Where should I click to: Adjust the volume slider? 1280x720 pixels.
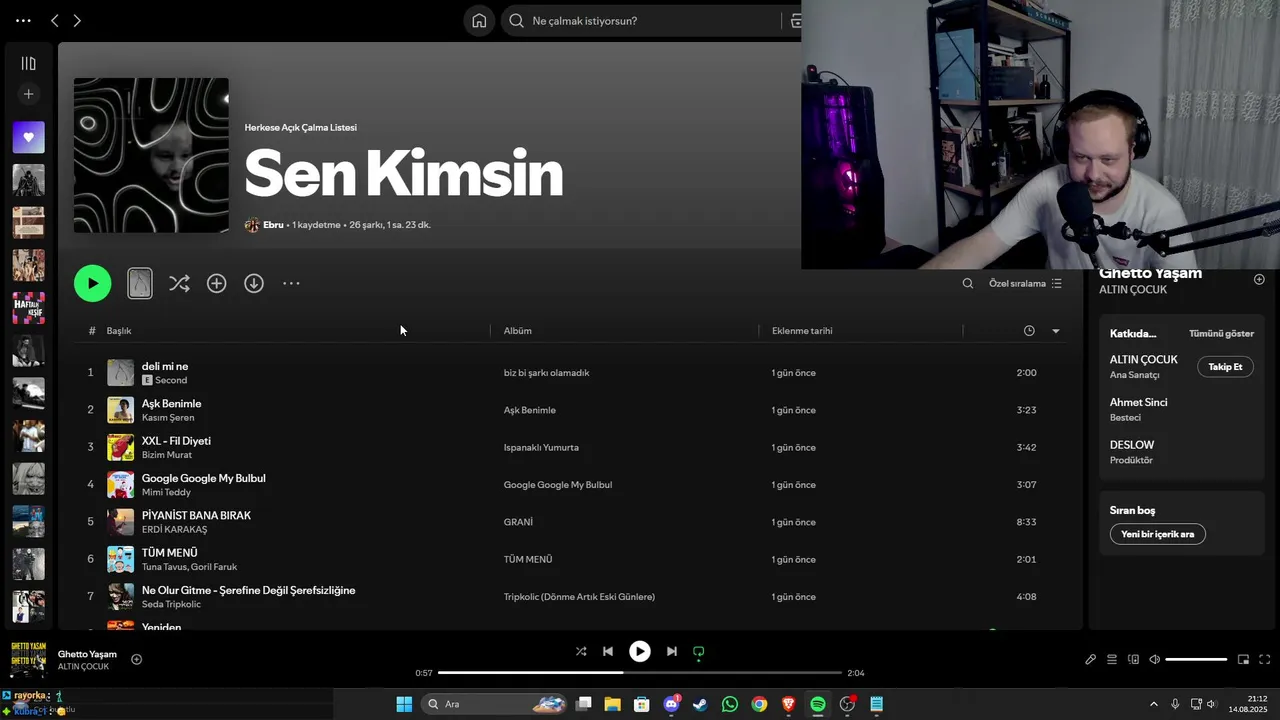click(x=1196, y=660)
